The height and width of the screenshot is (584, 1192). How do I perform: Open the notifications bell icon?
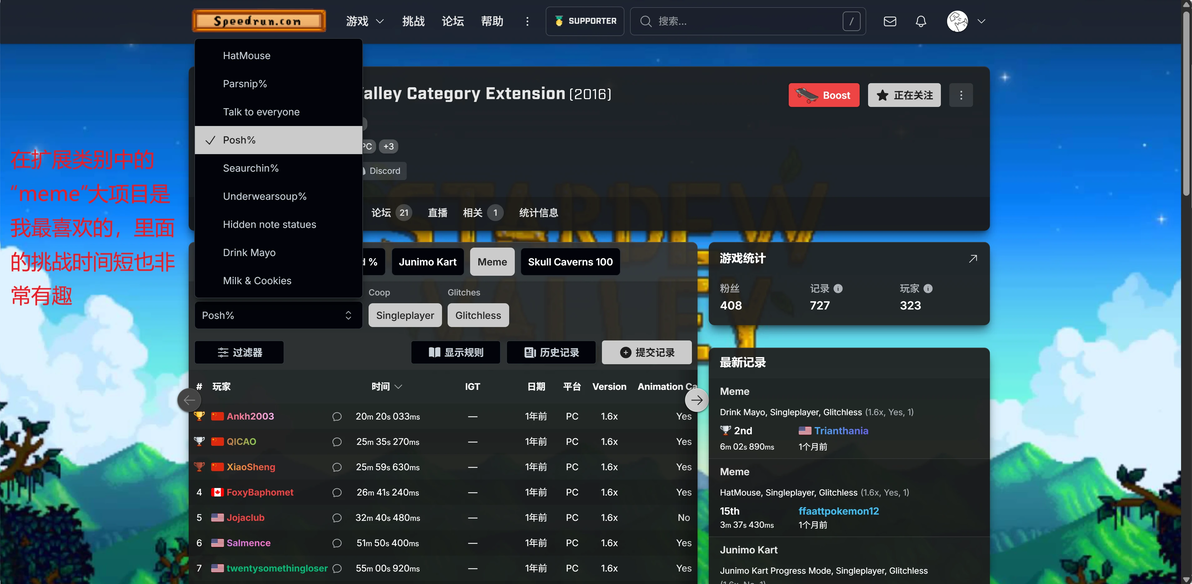click(921, 21)
